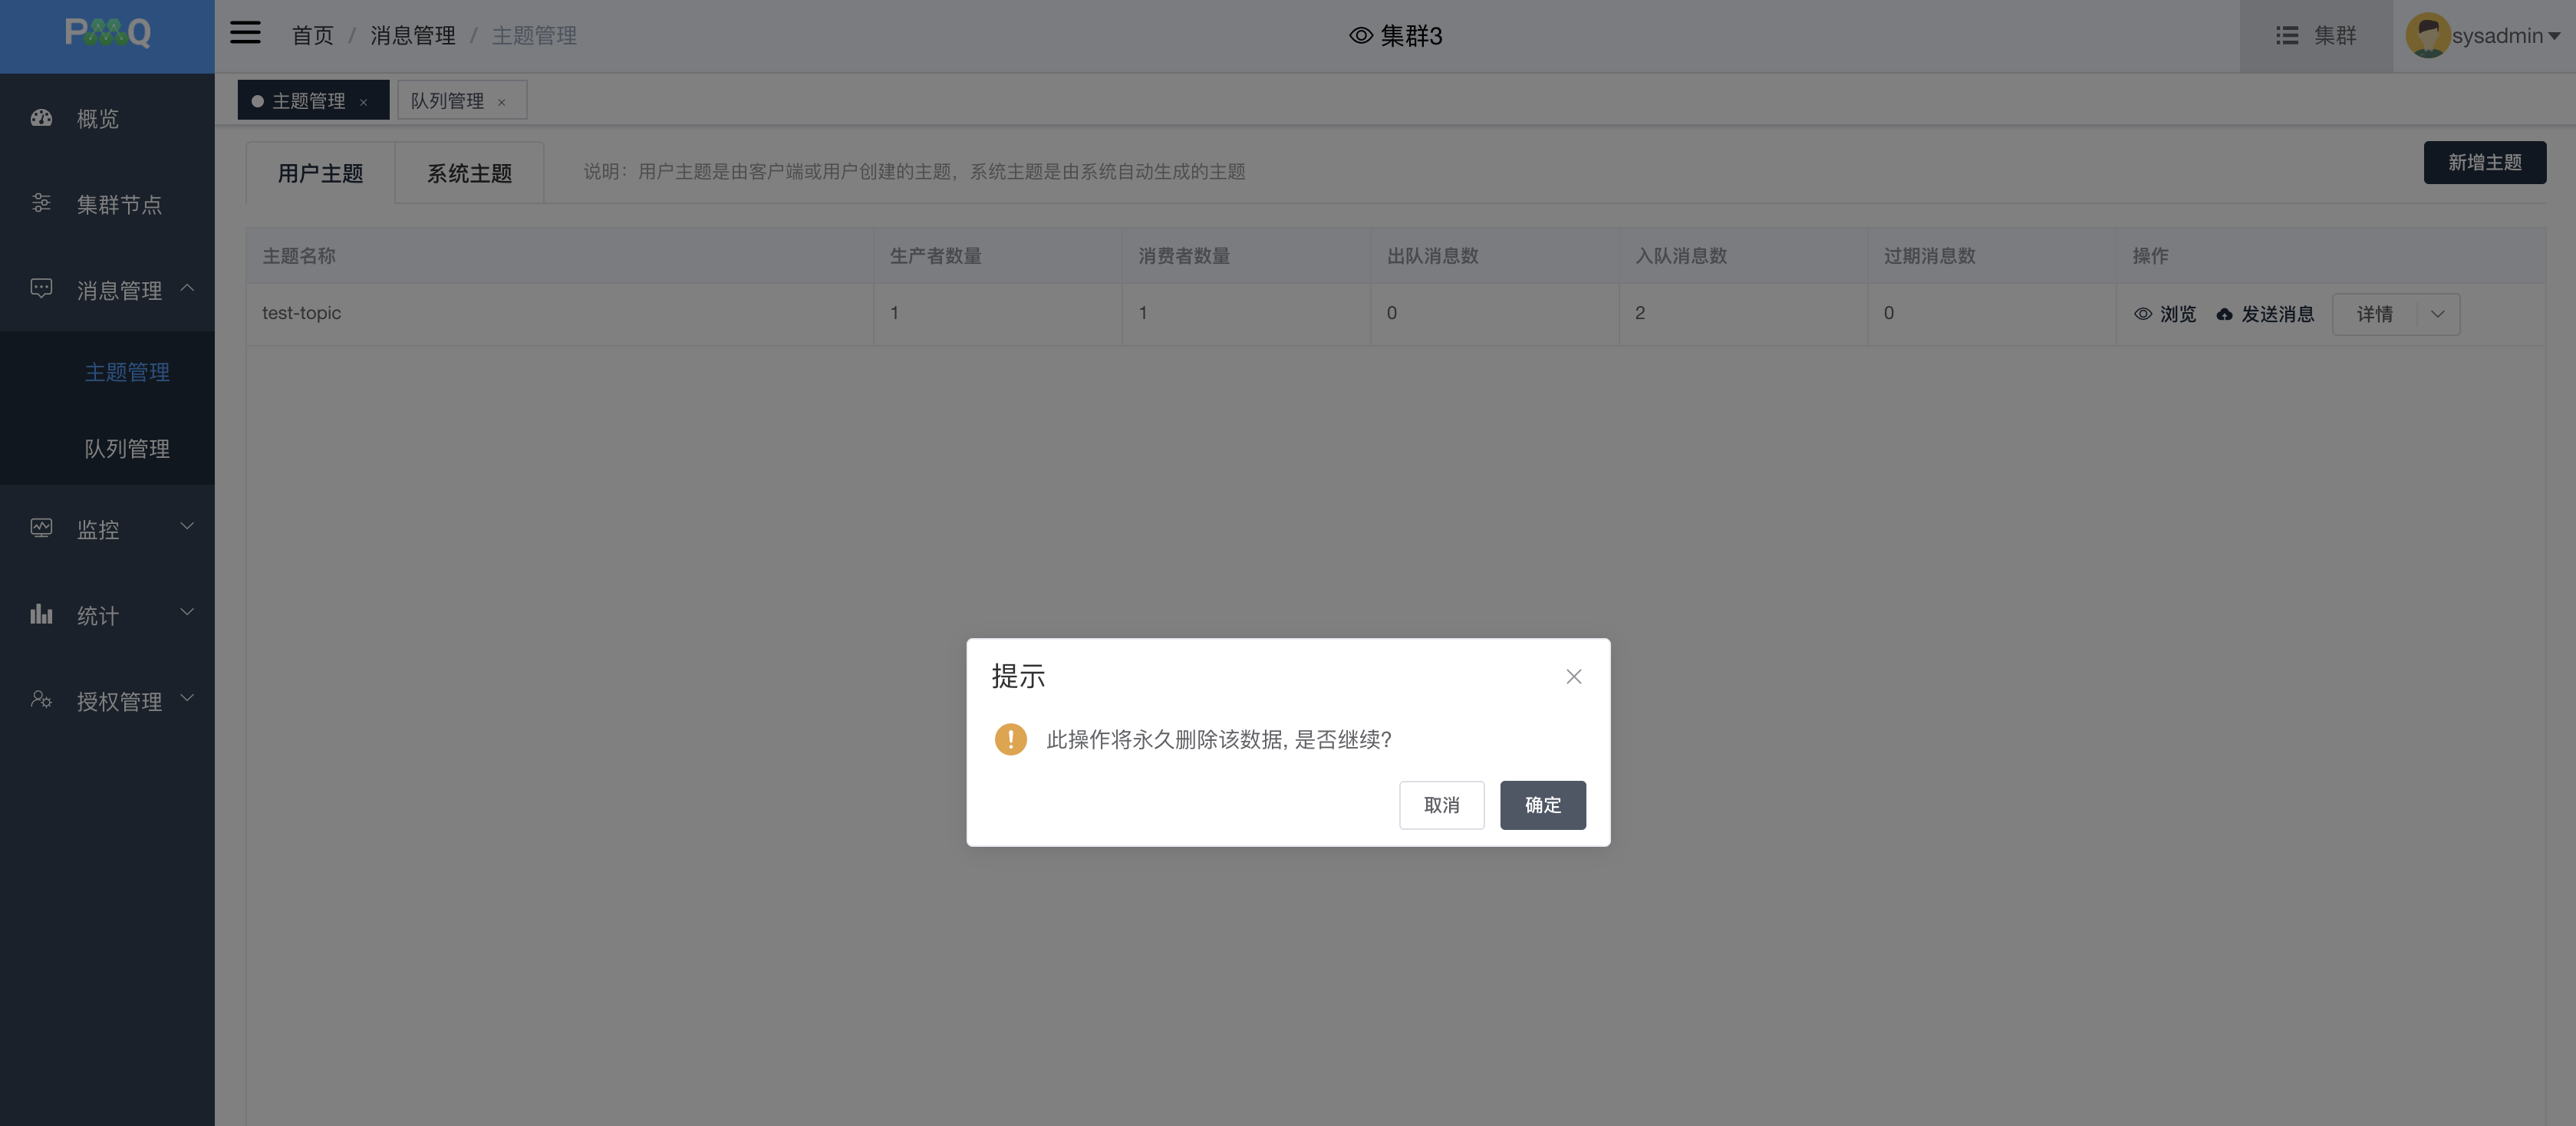The image size is (2576, 1126).
Task: Click the 授权管理 user settings icon
Action: click(41, 700)
